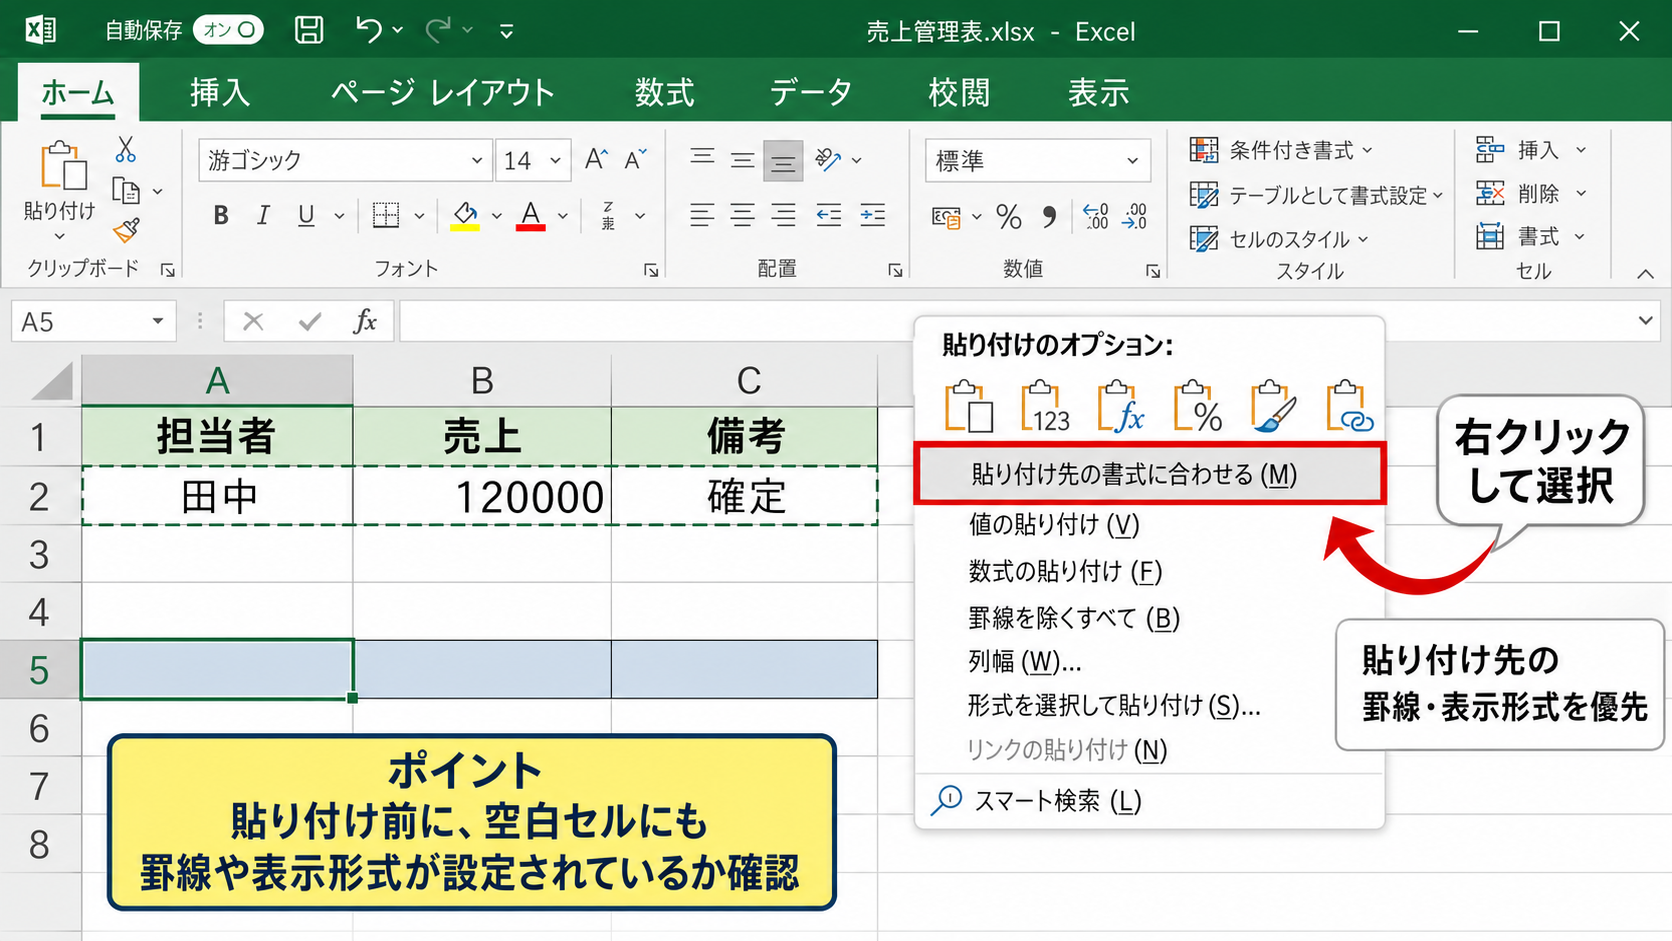The image size is (1672, 941).
Task: Click the fx insert function icon
Action: (x=365, y=321)
